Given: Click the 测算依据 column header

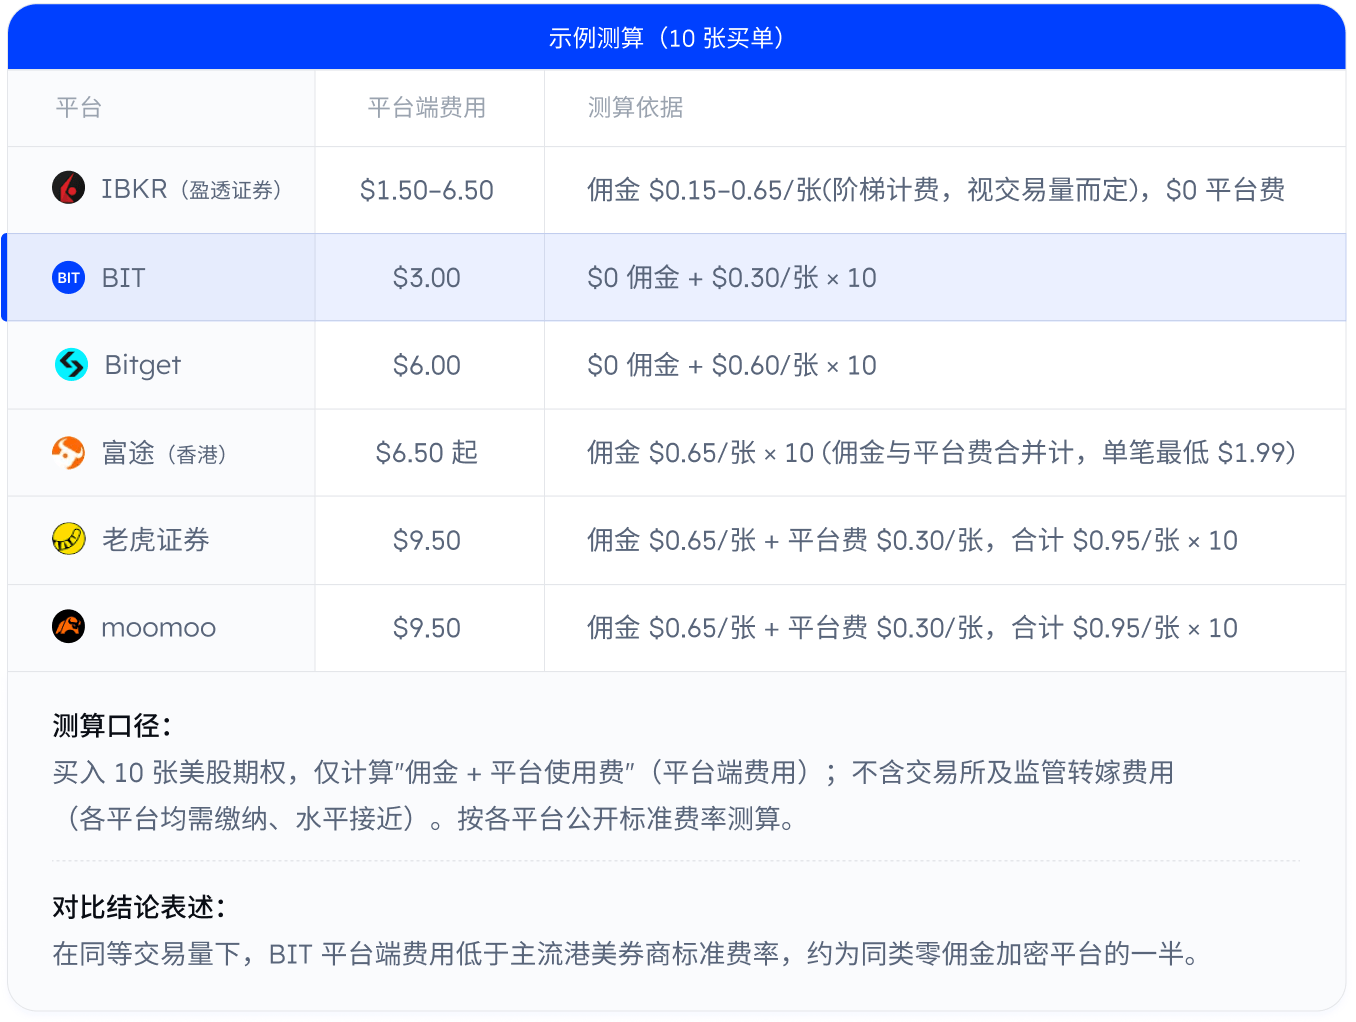Looking at the screenshot, I should tap(636, 108).
